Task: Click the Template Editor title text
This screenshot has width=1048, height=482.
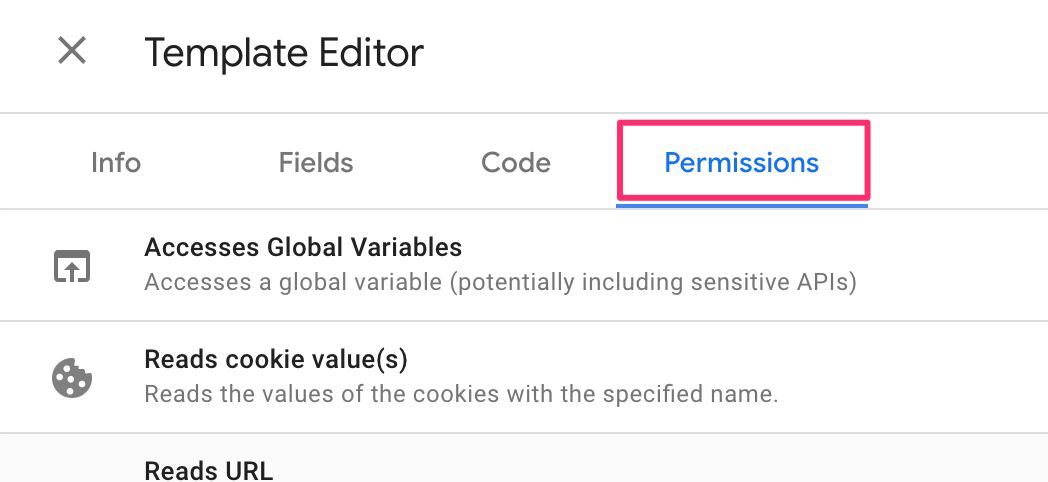Action: coord(284,52)
